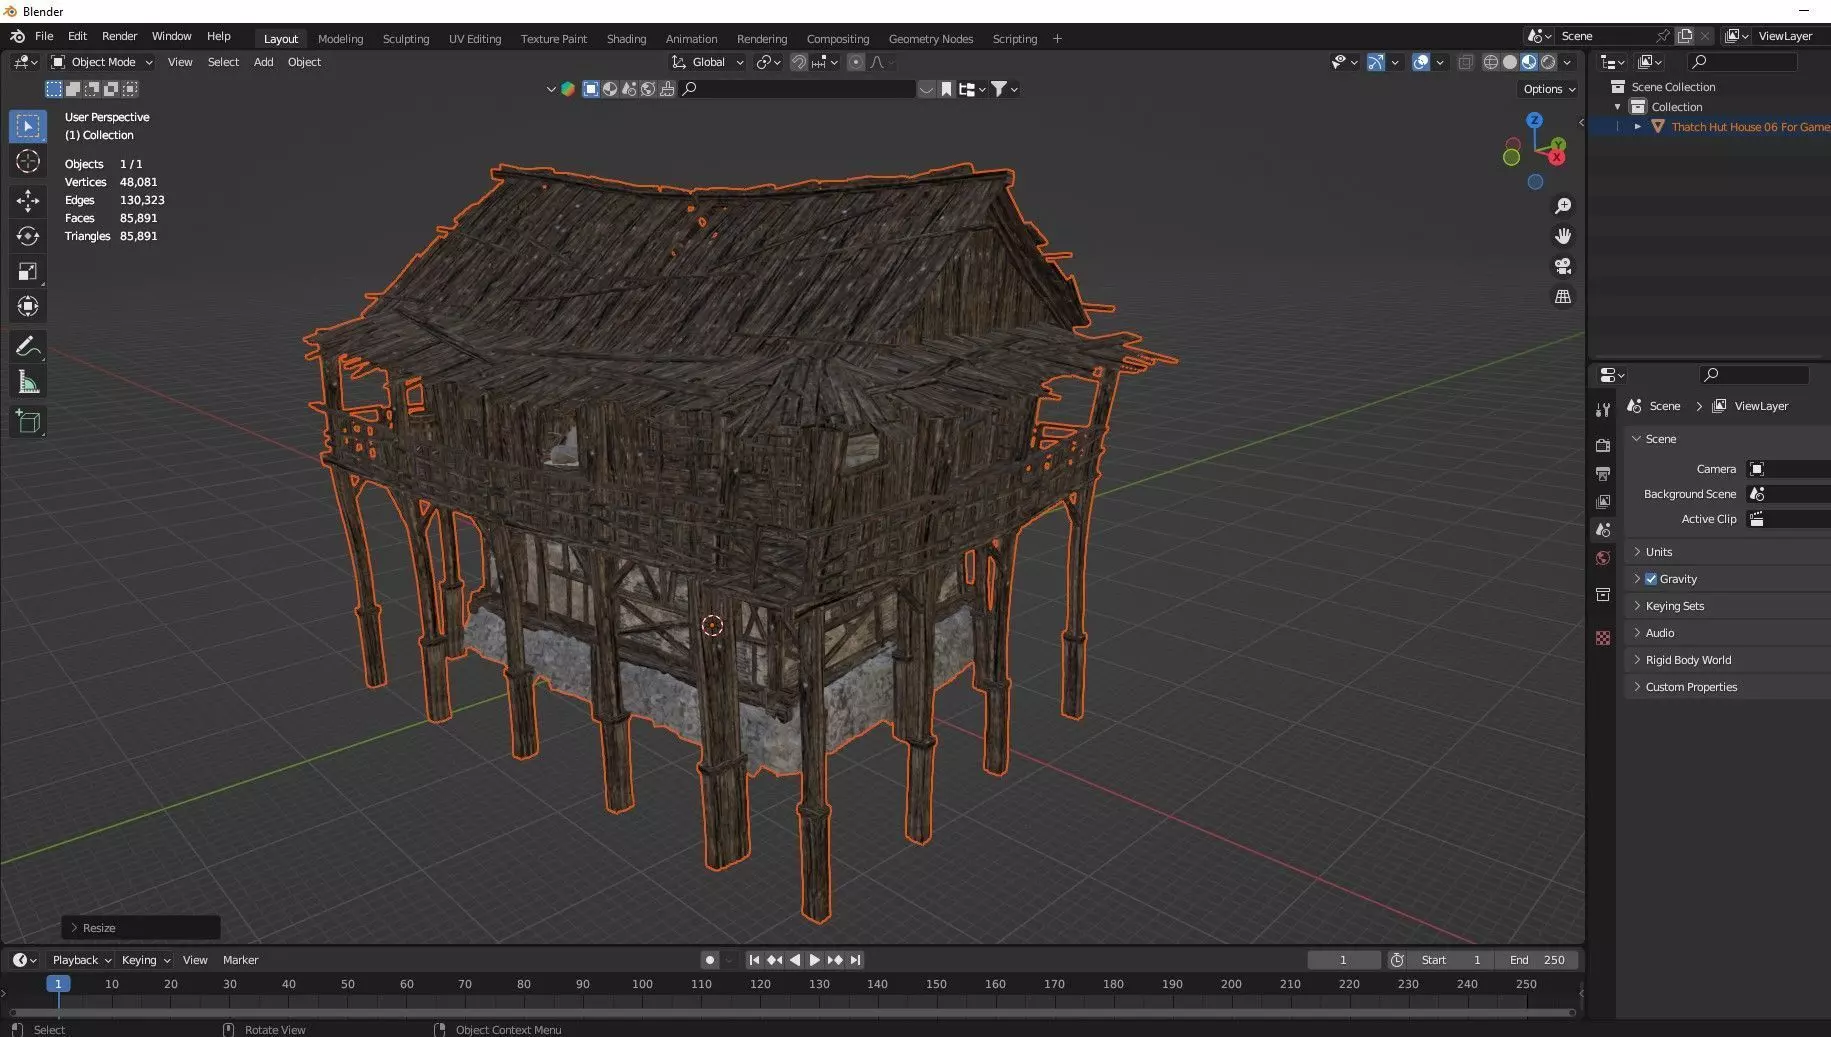The height and width of the screenshot is (1037, 1831).
Task: Click the pan hand viewport gizmo
Action: coord(1563,236)
